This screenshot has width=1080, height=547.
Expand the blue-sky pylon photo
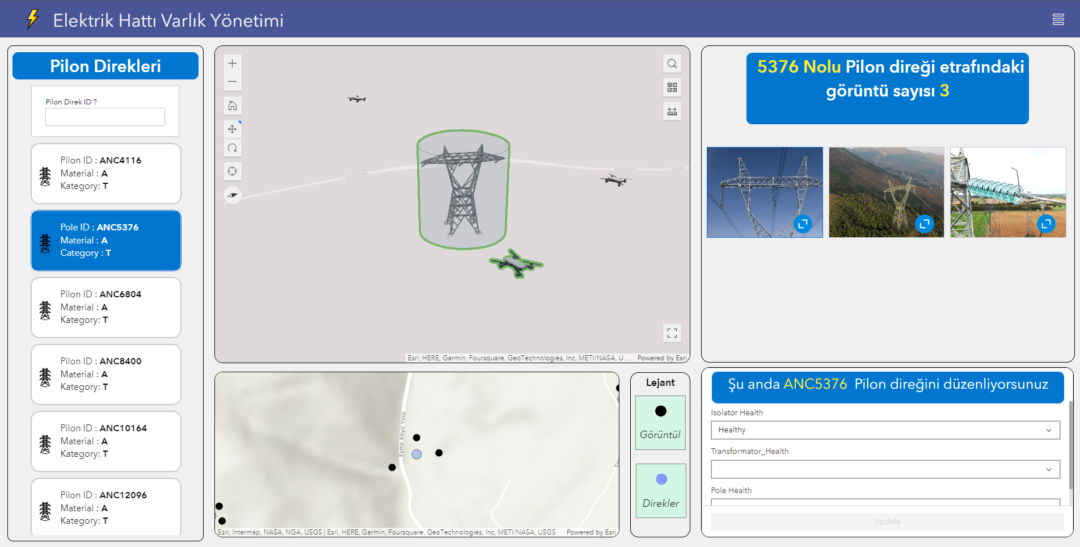click(x=802, y=224)
